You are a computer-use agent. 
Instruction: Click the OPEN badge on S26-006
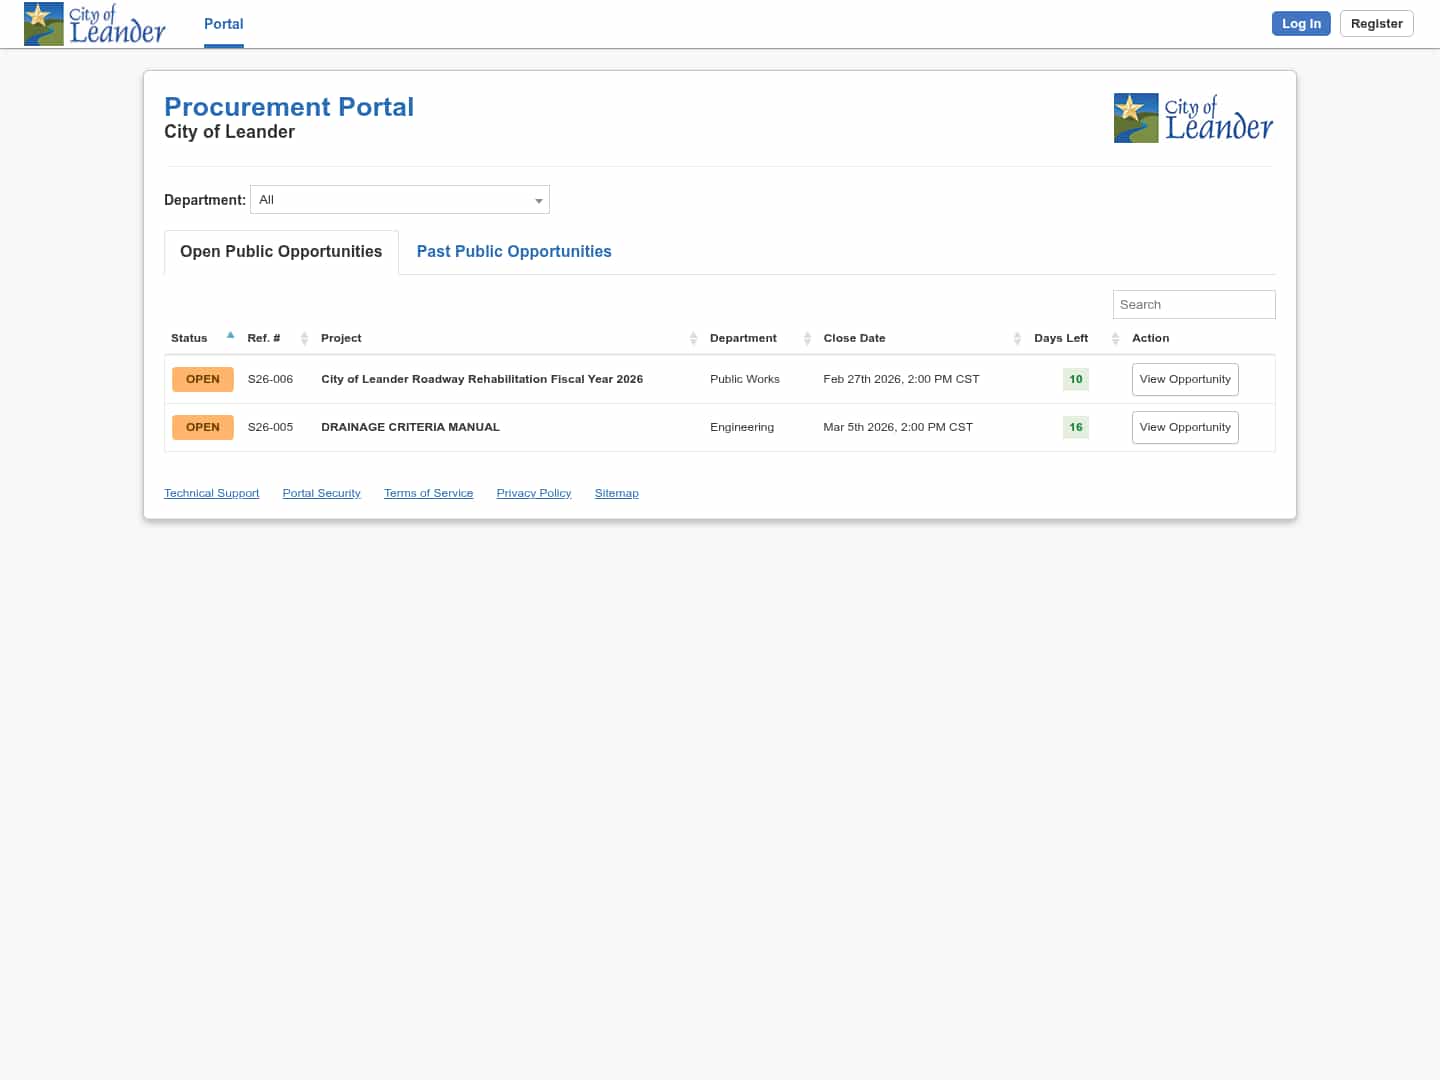click(x=202, y=379)
